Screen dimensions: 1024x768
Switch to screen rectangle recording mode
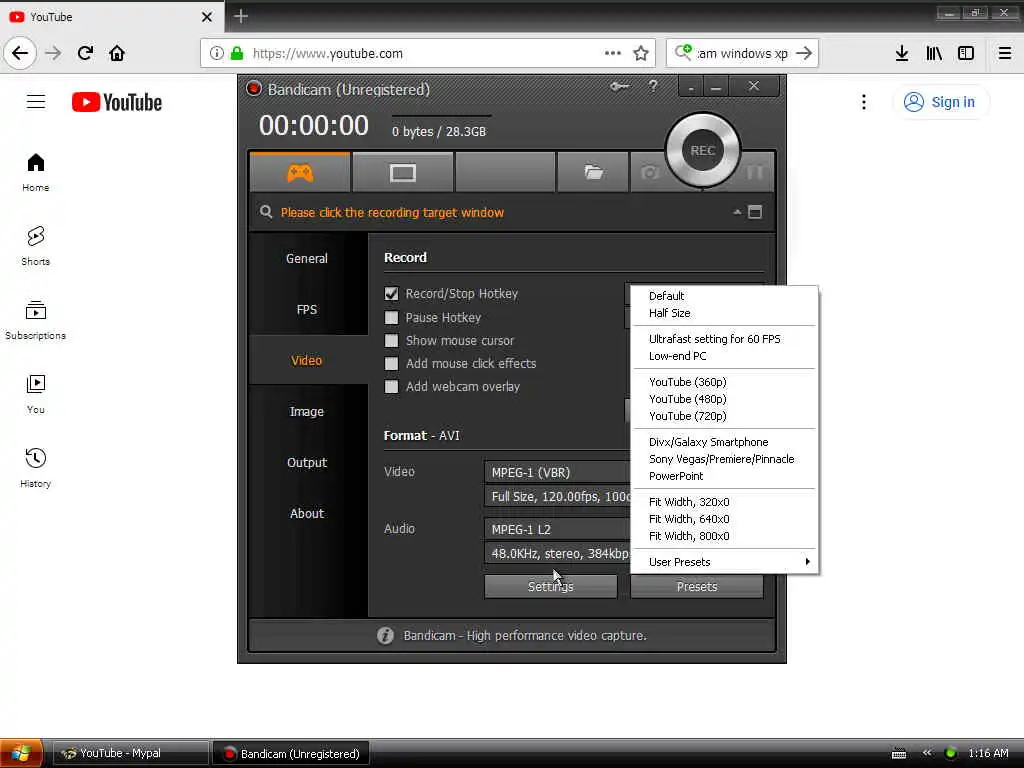coord(402,173)
